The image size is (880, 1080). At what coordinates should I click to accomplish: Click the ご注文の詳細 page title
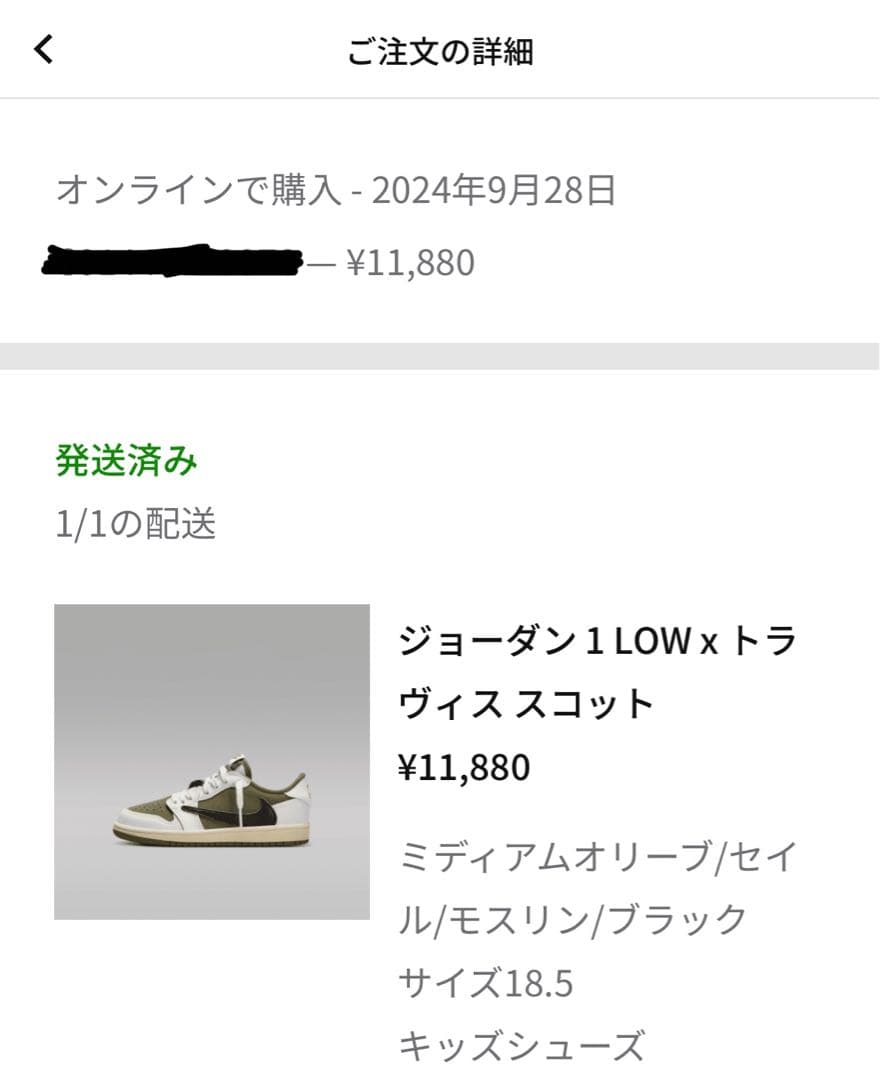[440, 51]
